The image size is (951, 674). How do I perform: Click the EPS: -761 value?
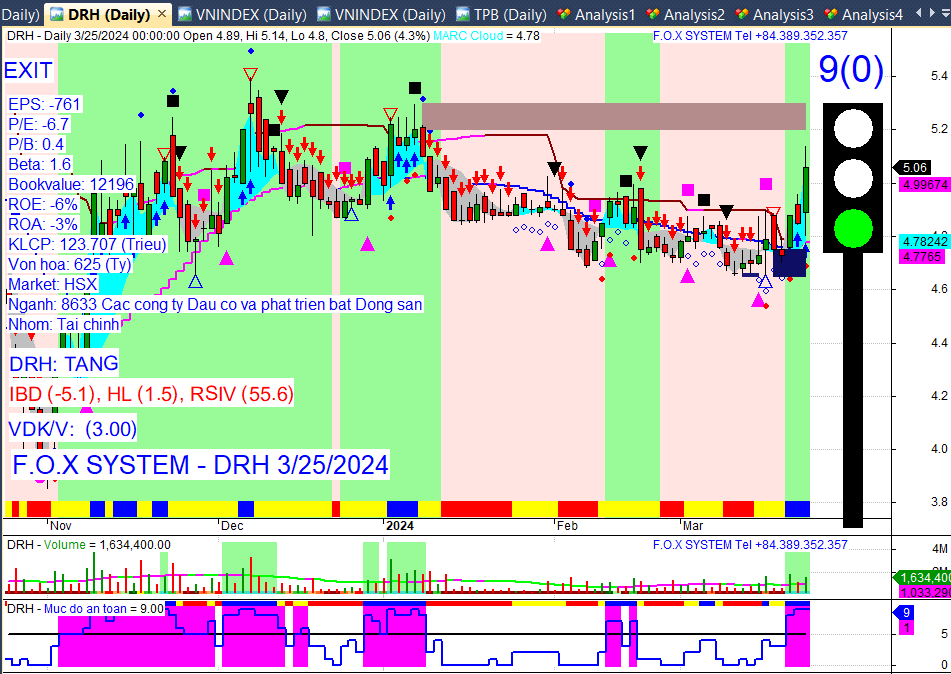tap(44, 104)
